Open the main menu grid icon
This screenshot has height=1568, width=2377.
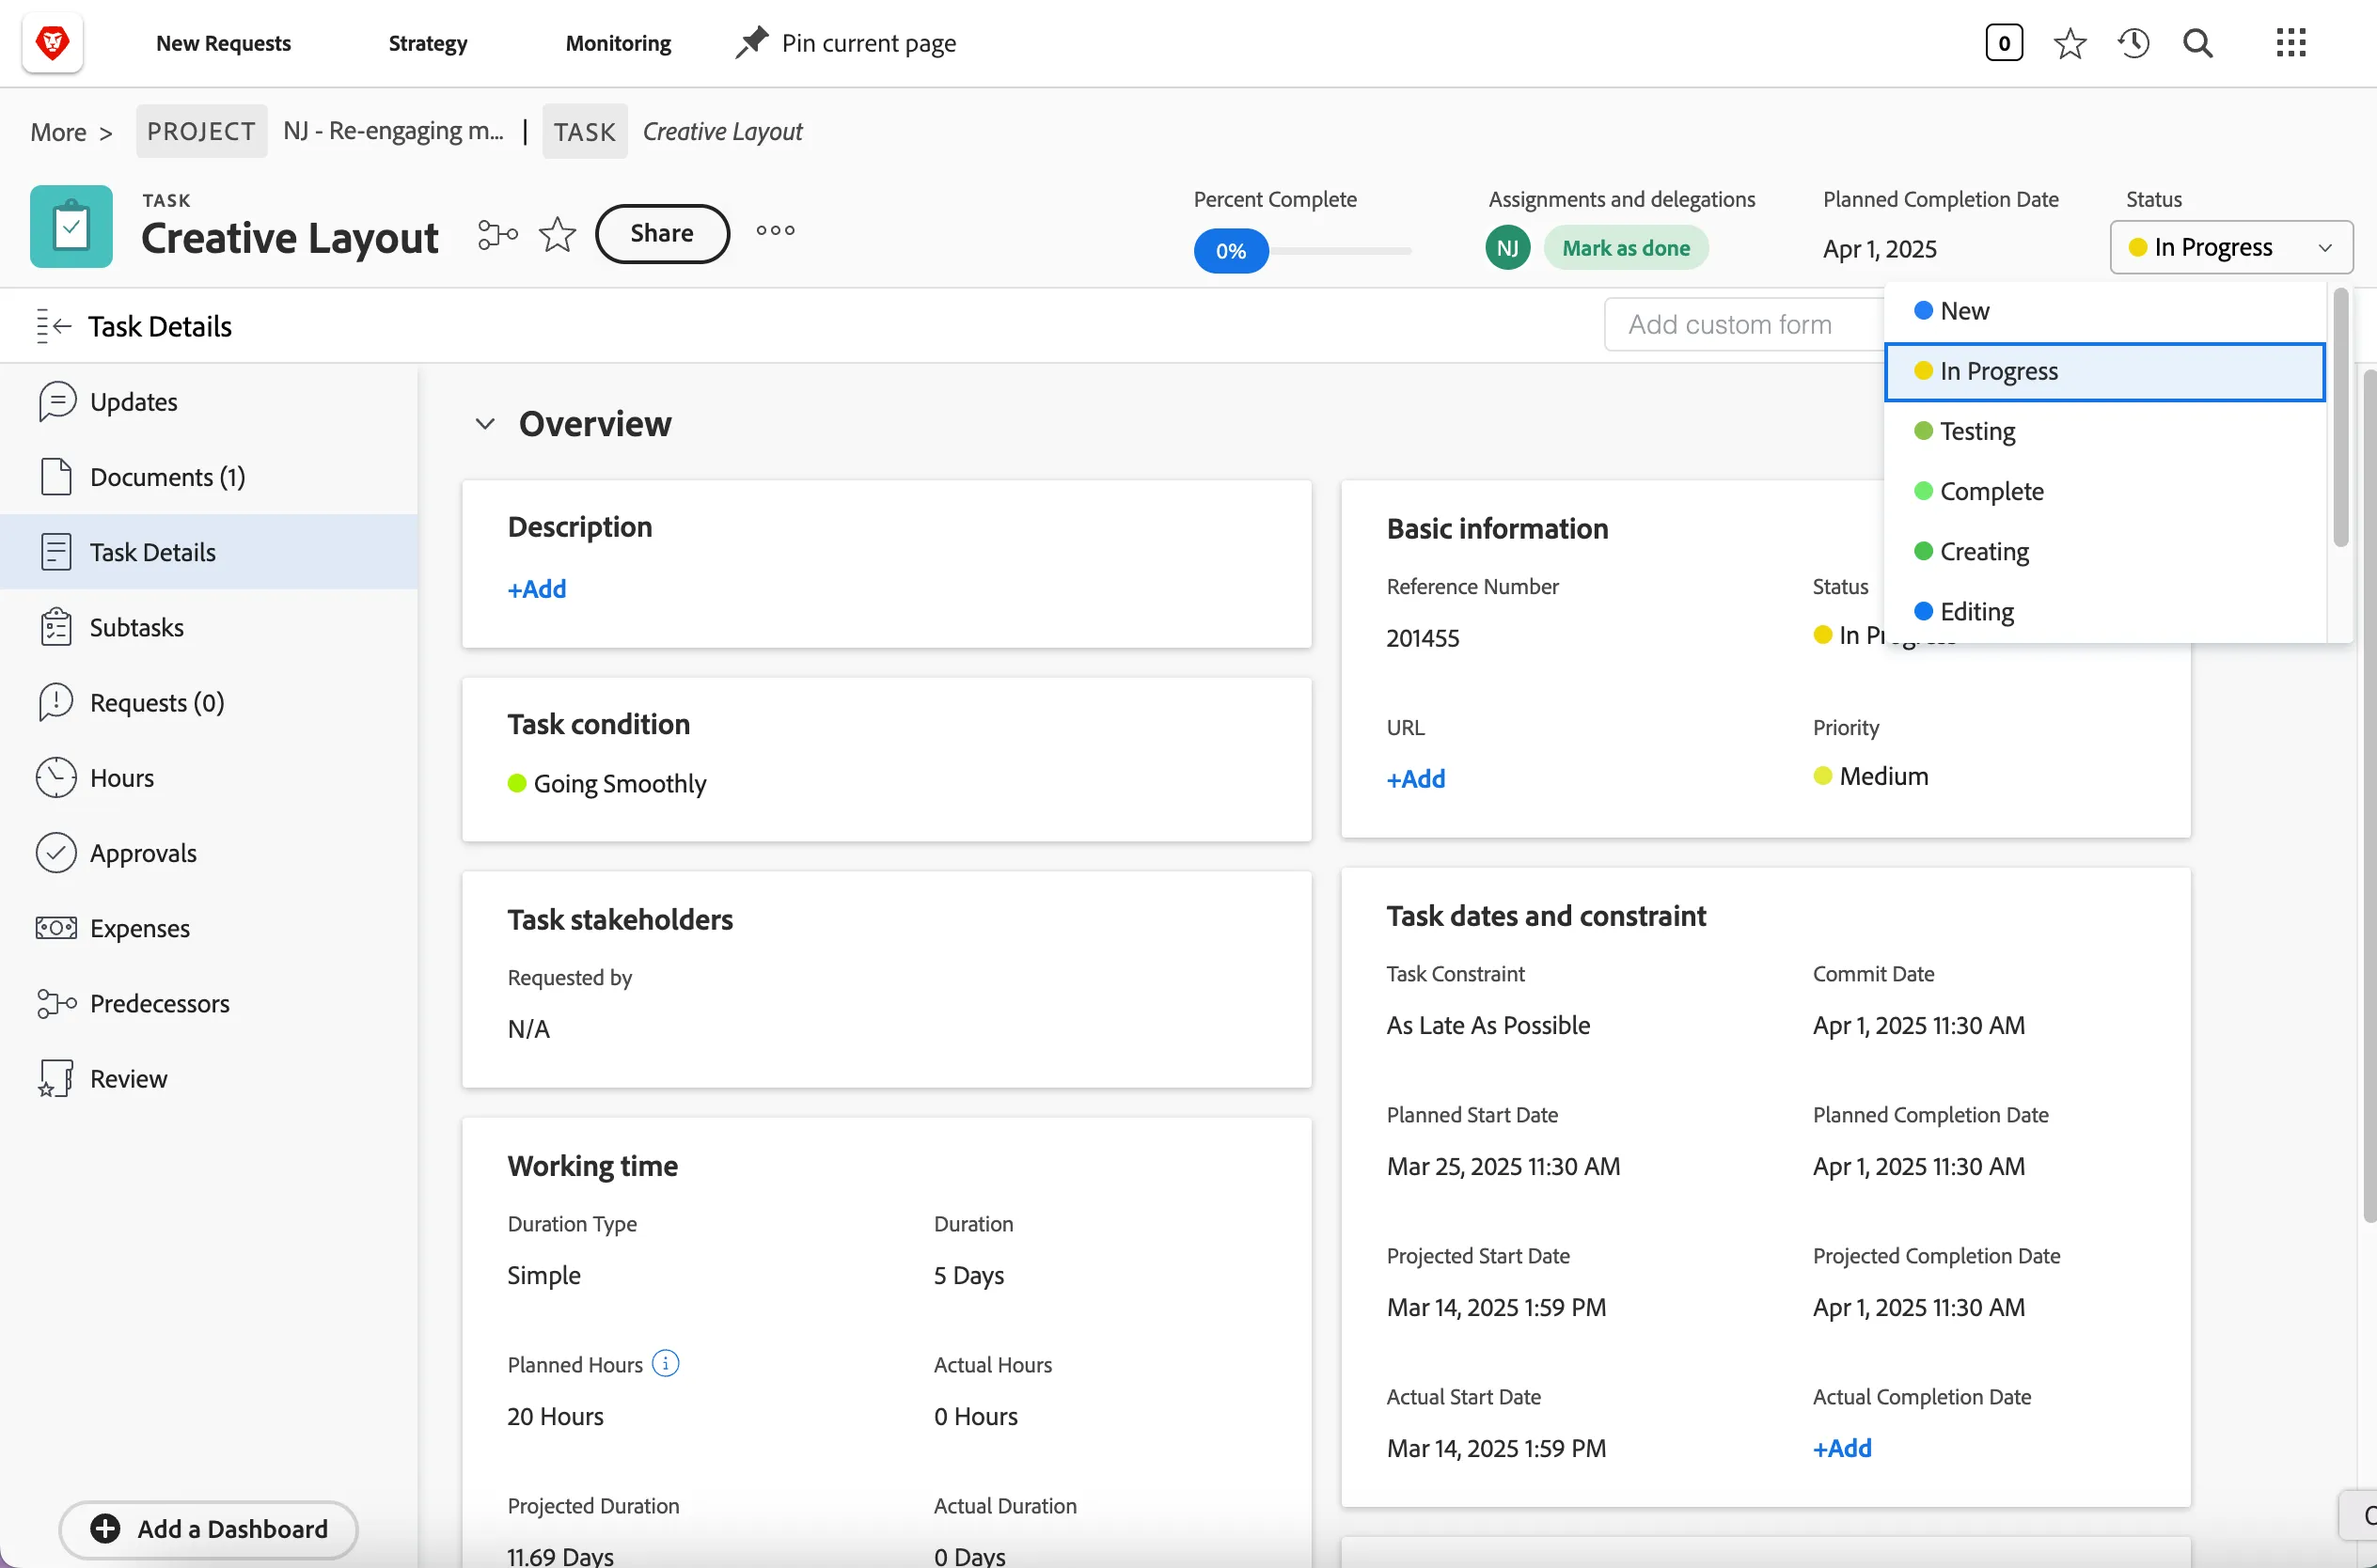pyautogui.click(x=2290, y=43)
